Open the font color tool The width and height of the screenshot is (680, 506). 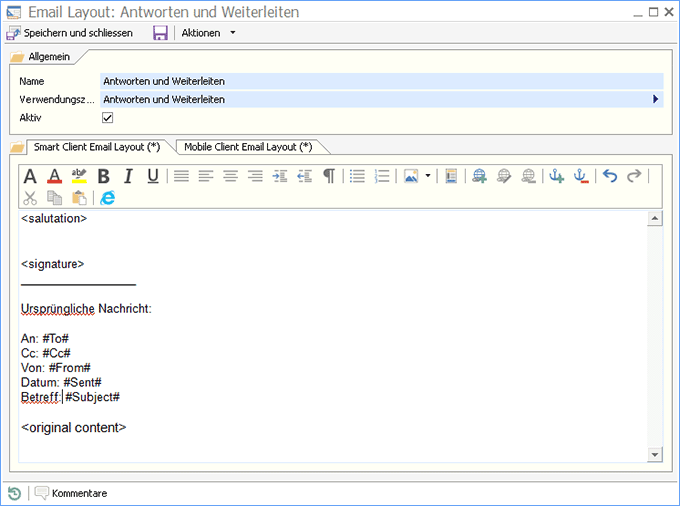(55, 176)
